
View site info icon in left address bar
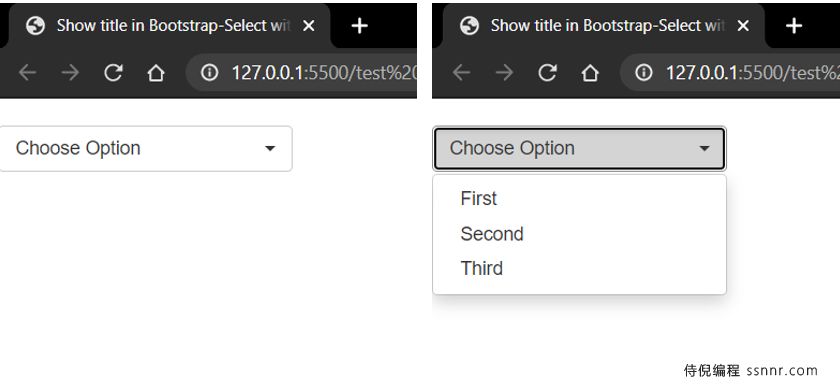point(209,72)
